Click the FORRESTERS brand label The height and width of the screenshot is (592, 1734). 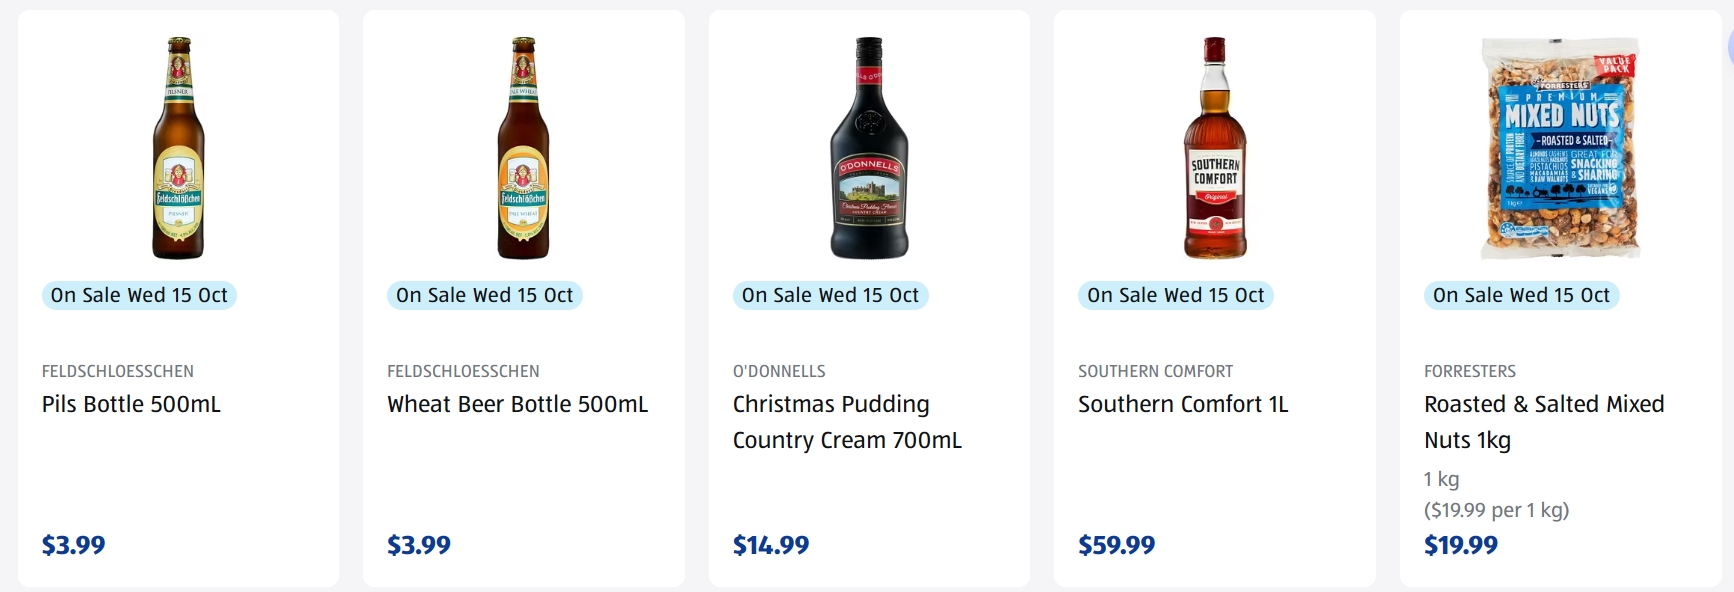point(1470,371)
